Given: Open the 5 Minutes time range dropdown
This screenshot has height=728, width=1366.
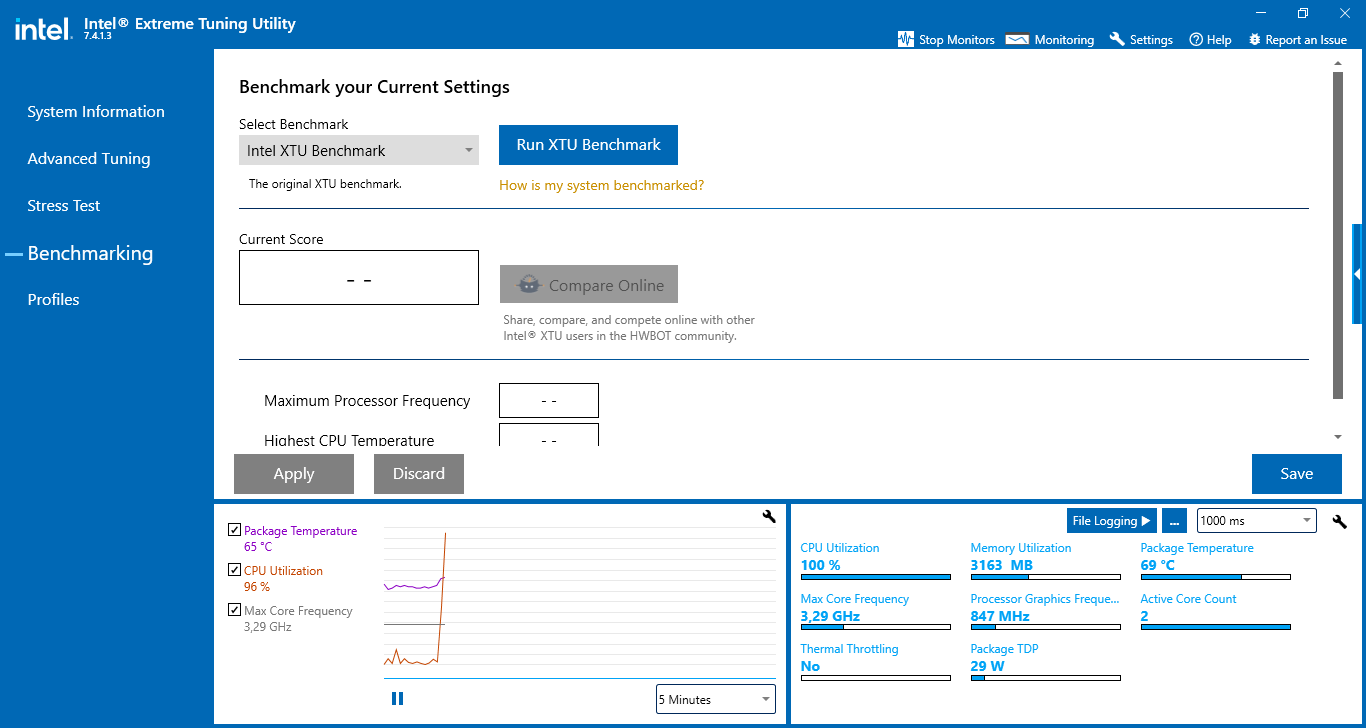Looking at the screenshot, I should (715, 699).
